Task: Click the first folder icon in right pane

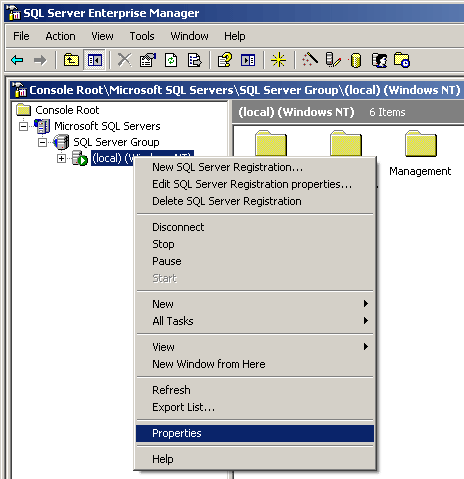Action: [x=271, y=143]
